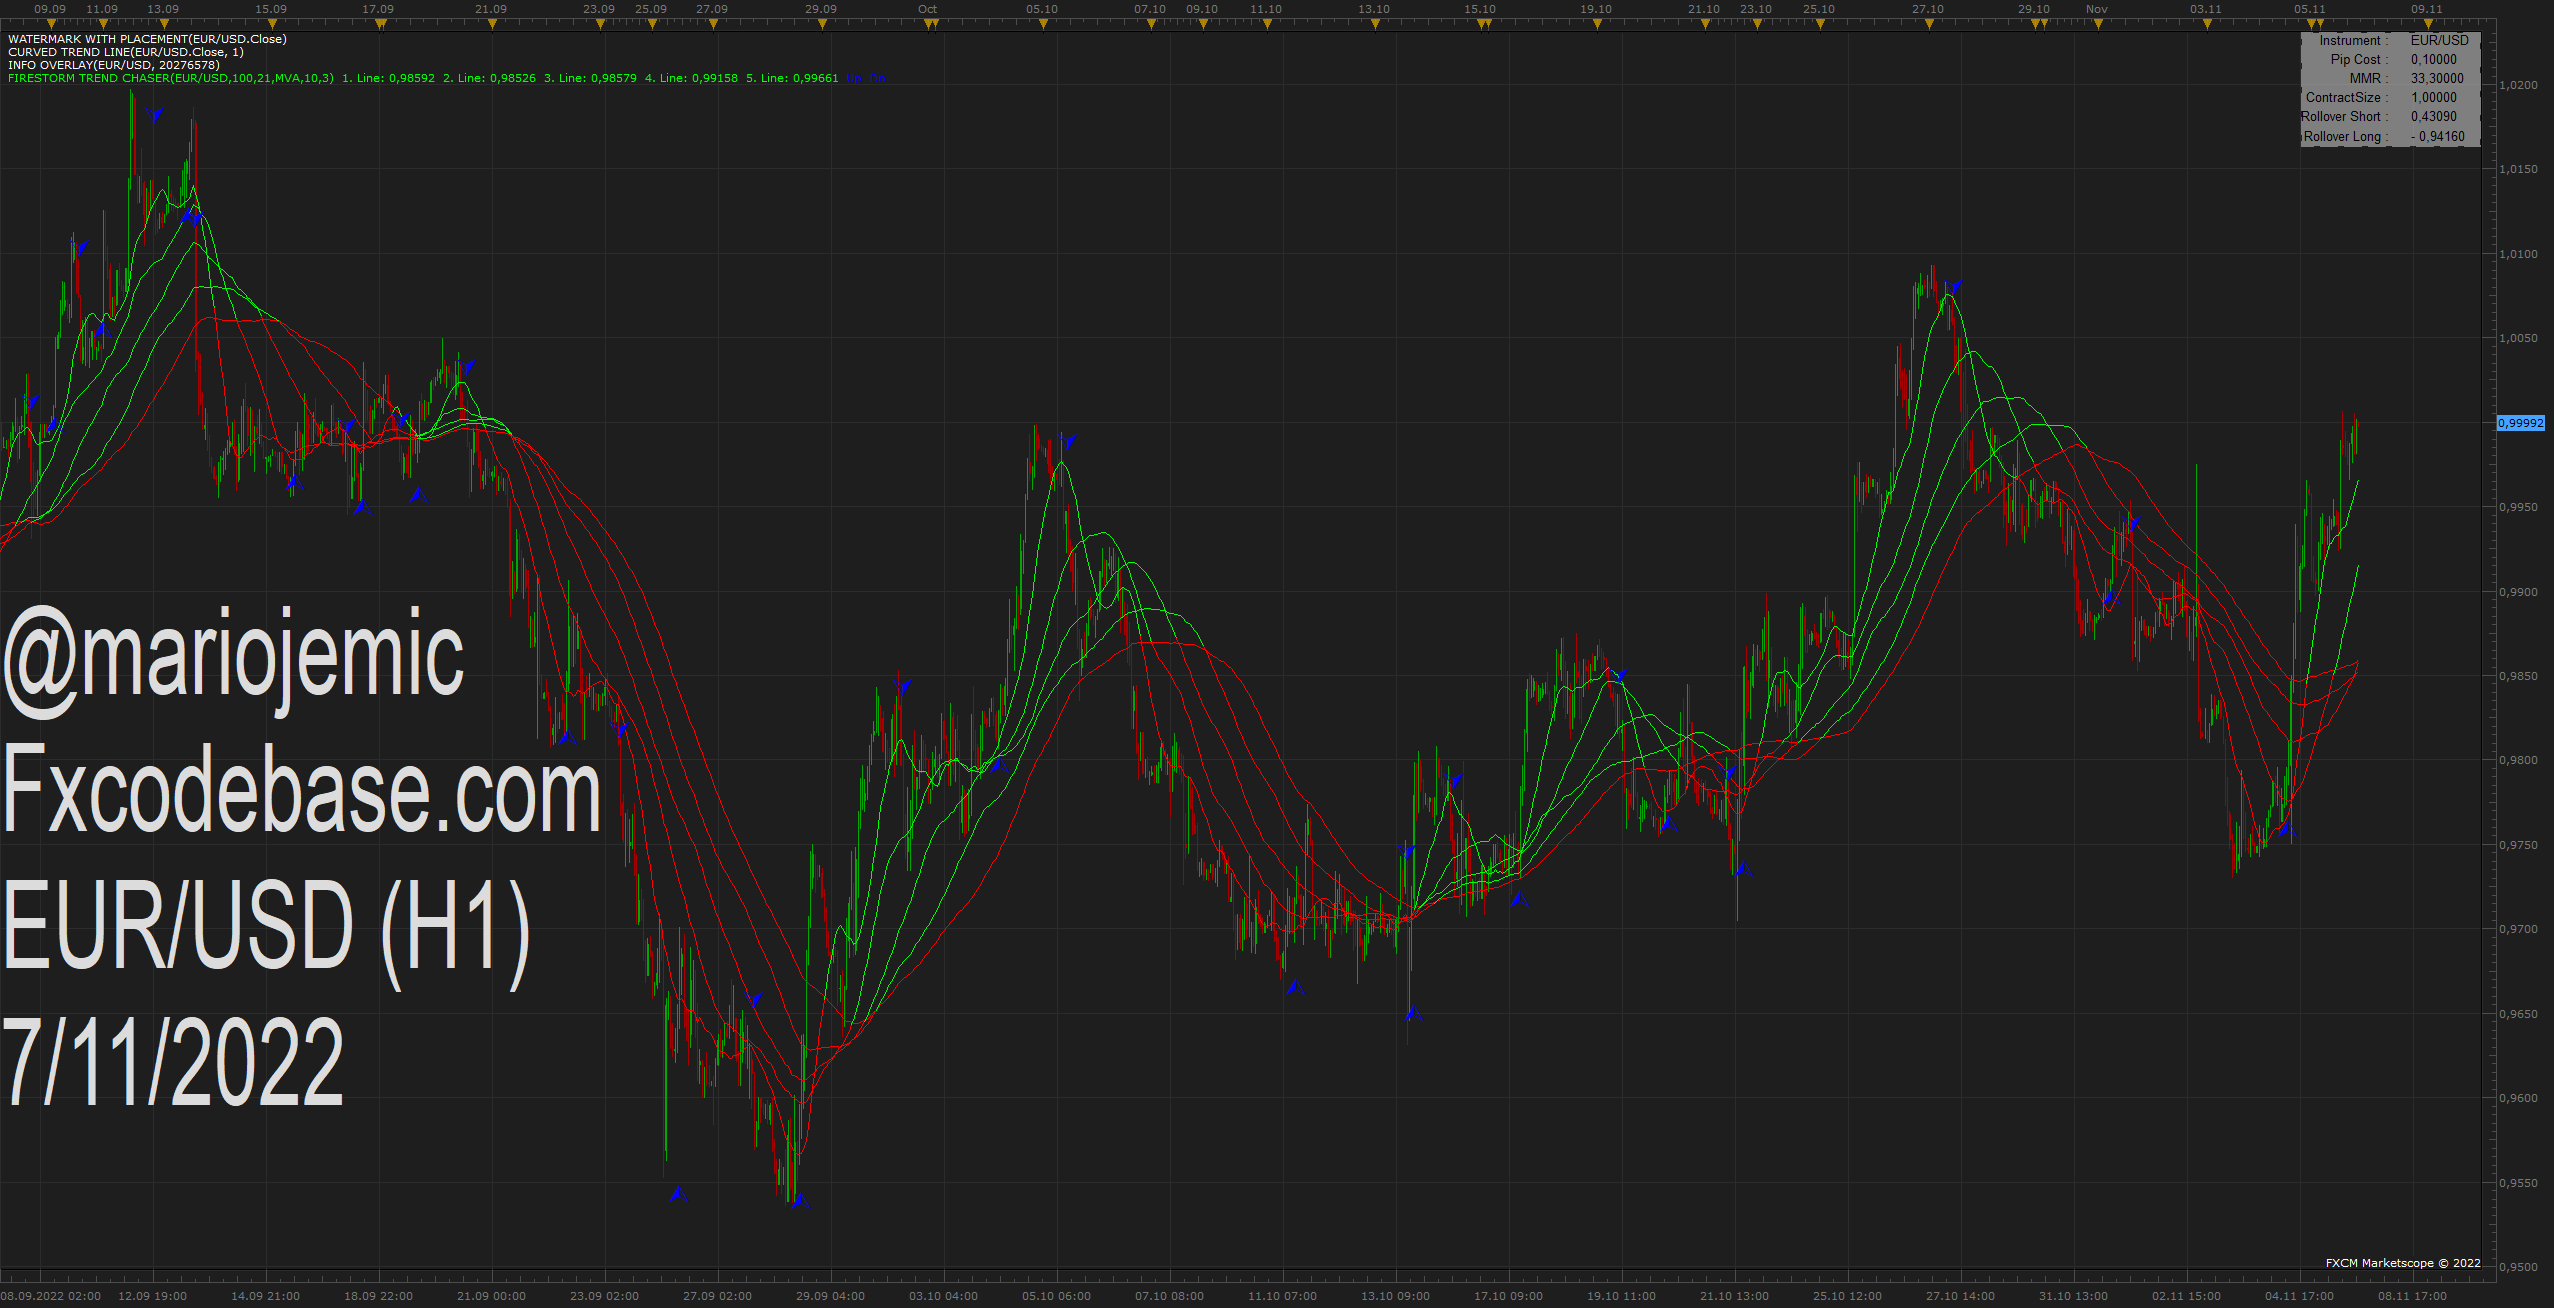
Task: Click the orange marker below 05.10 date
Action: (x=1043, y=24)
